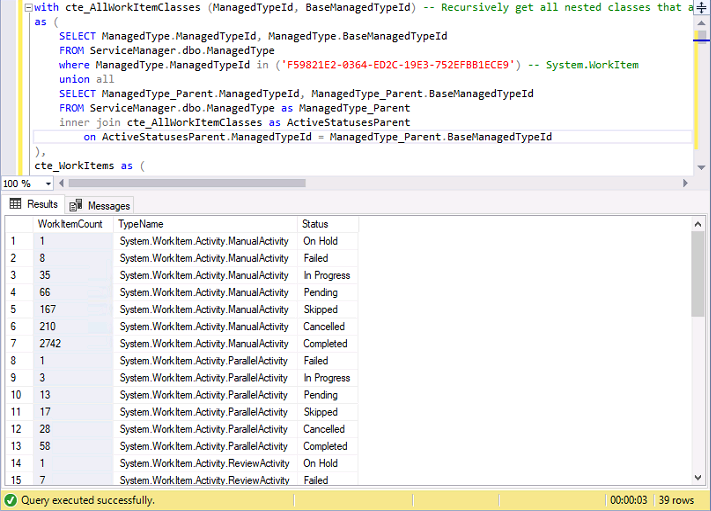The height and width of the screenshot is (511, 711).
Task: Switch to the Results tab
Action: pyautogui.click(x=34, y=204)
